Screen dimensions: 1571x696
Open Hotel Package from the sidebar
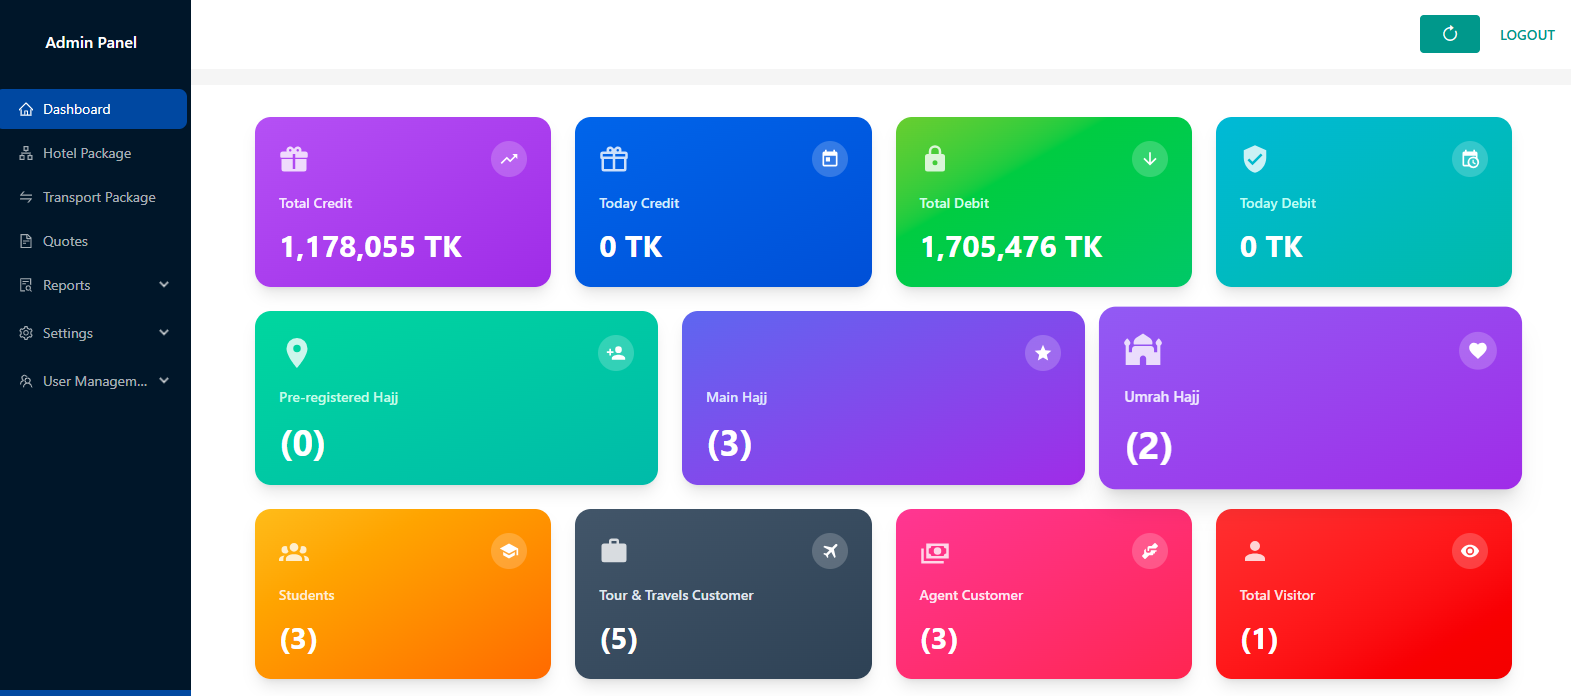point(87,153)
